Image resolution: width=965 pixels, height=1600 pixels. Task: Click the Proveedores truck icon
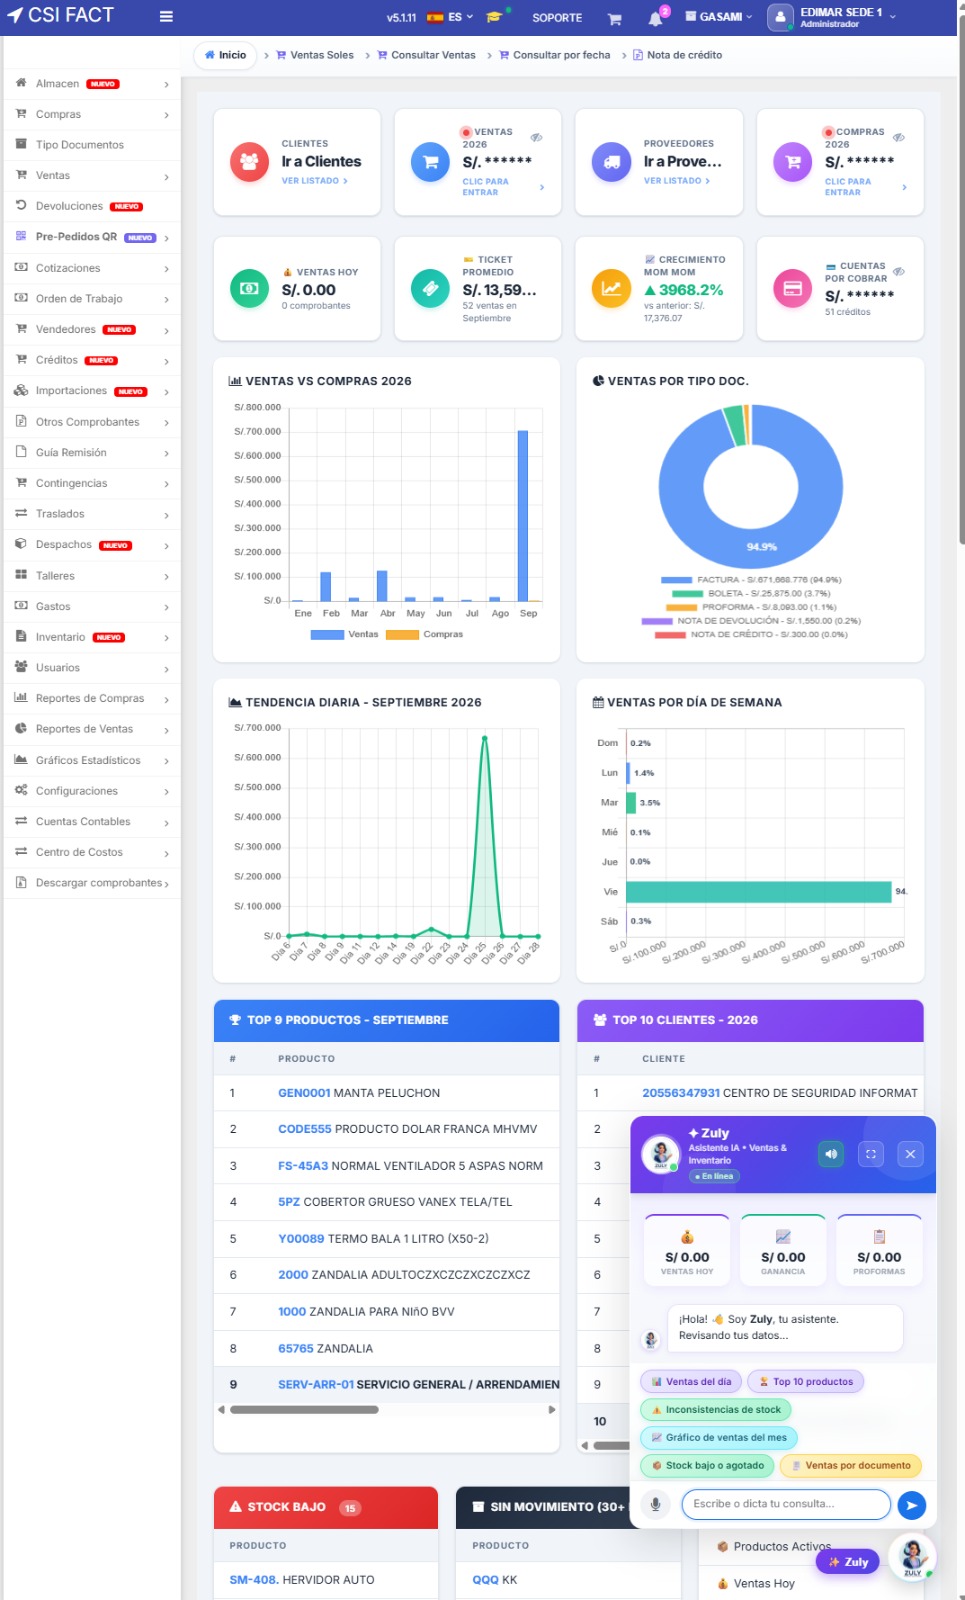click(611, 162)
